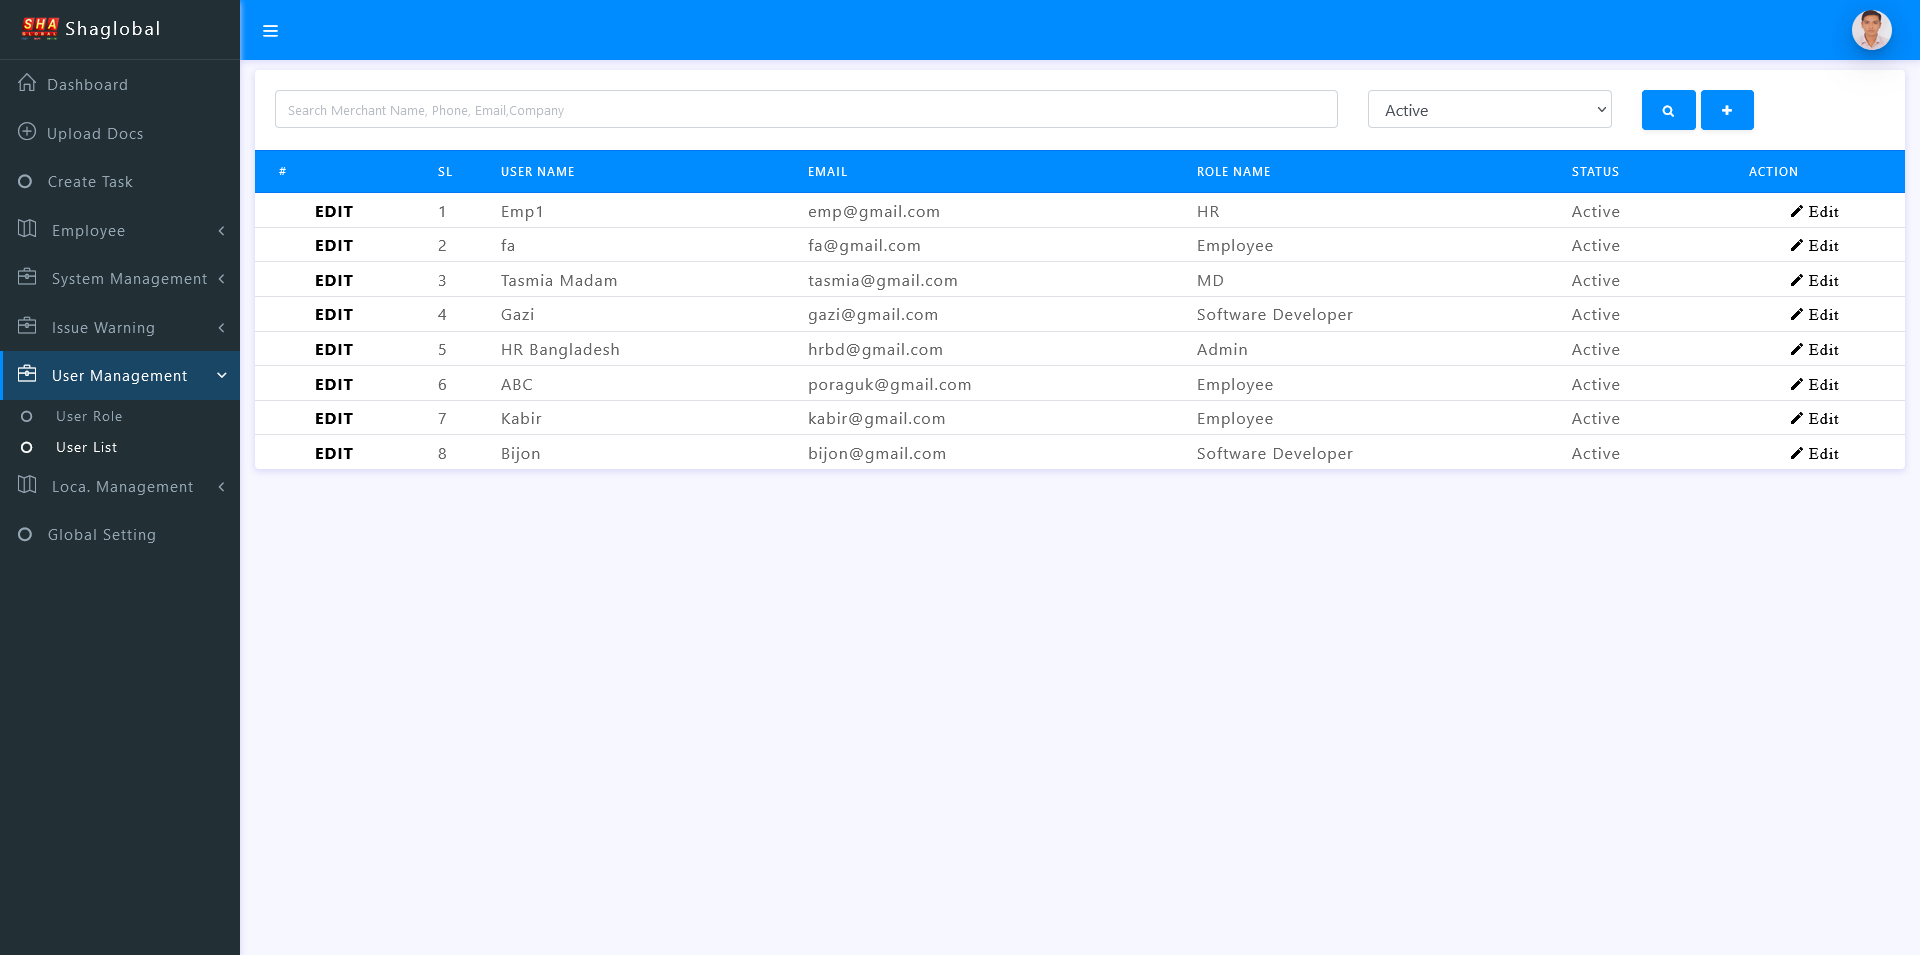Open Global Setting in sidebar
The image size is (1920, 955).
101,535
